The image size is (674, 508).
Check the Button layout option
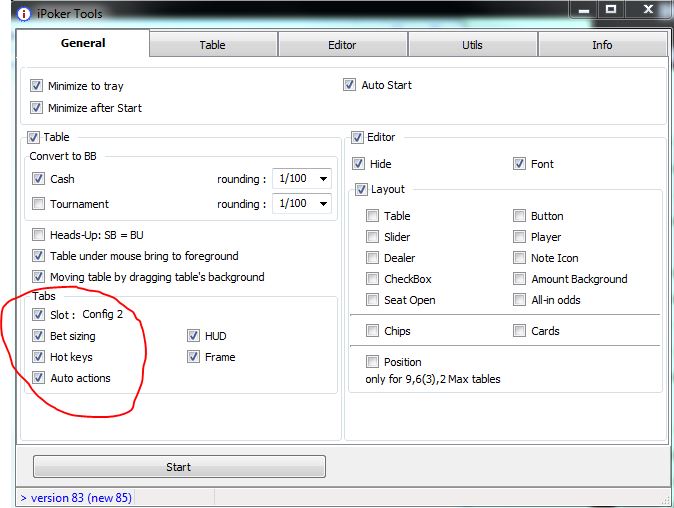click(519, 216)
